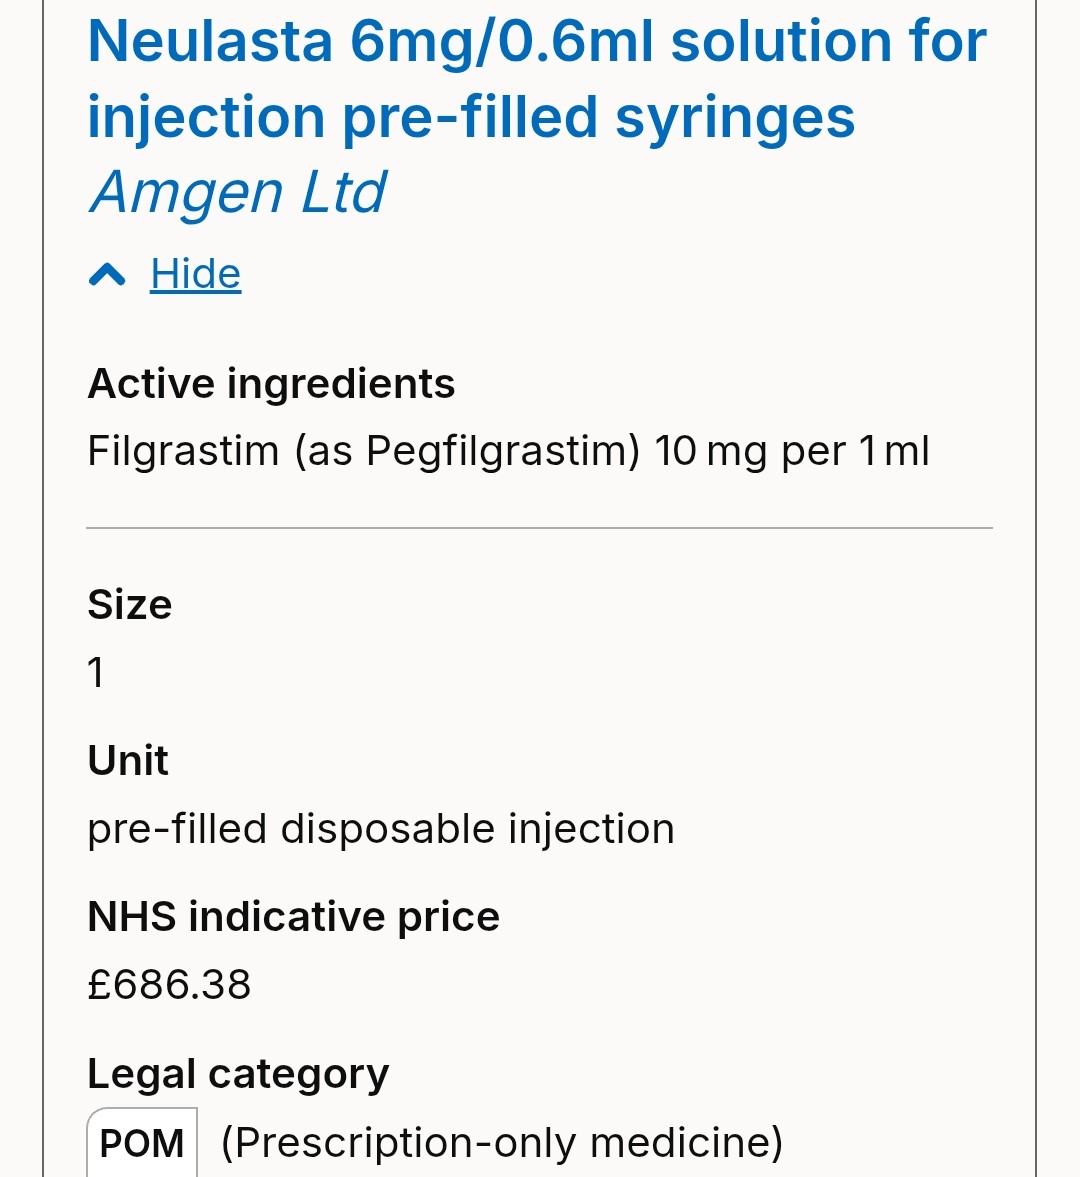Image resolution: width=1080 pixels, height=1177 pixels.
Task: Click the 'injection pre-filled syringes' title line
Action: [471, 118]
